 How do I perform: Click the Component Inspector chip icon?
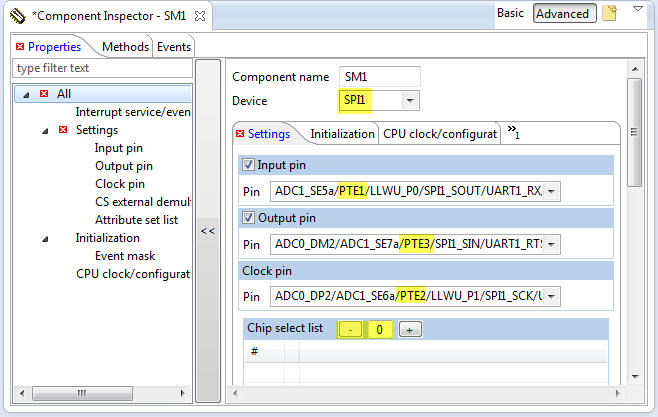pos(17,15)
